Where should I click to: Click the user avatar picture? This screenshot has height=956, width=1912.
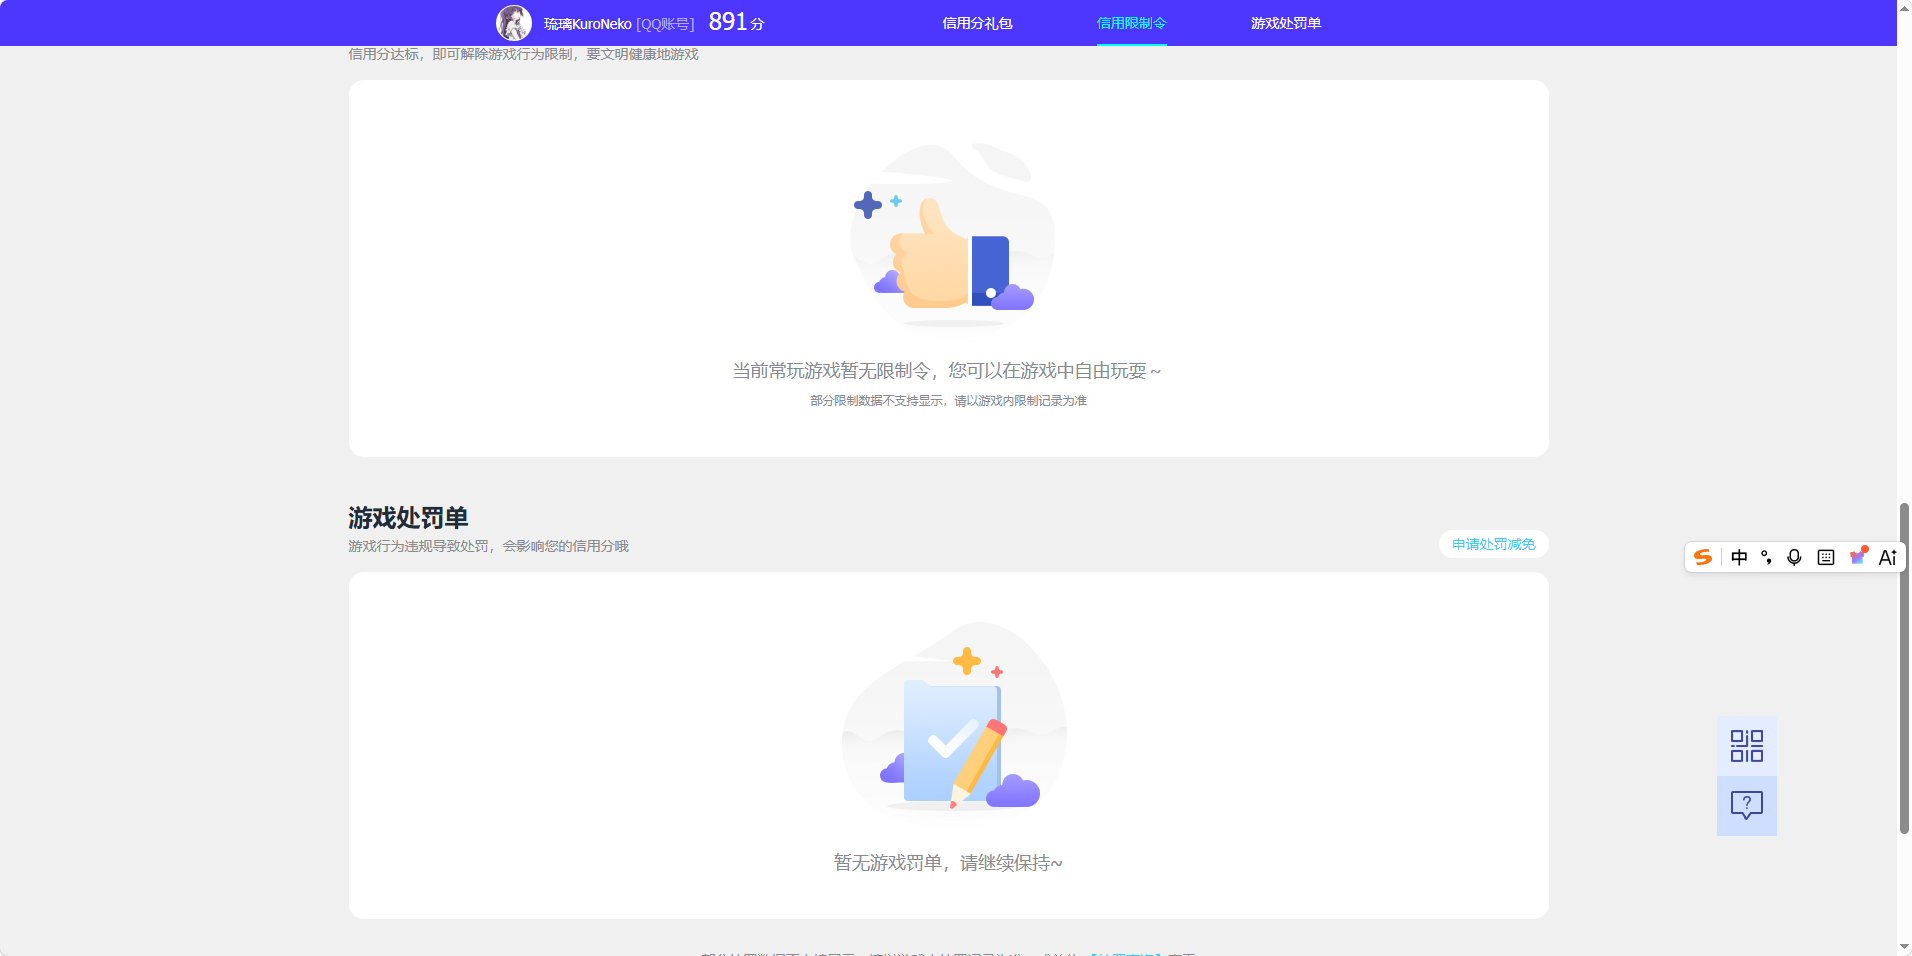[514, 23]
